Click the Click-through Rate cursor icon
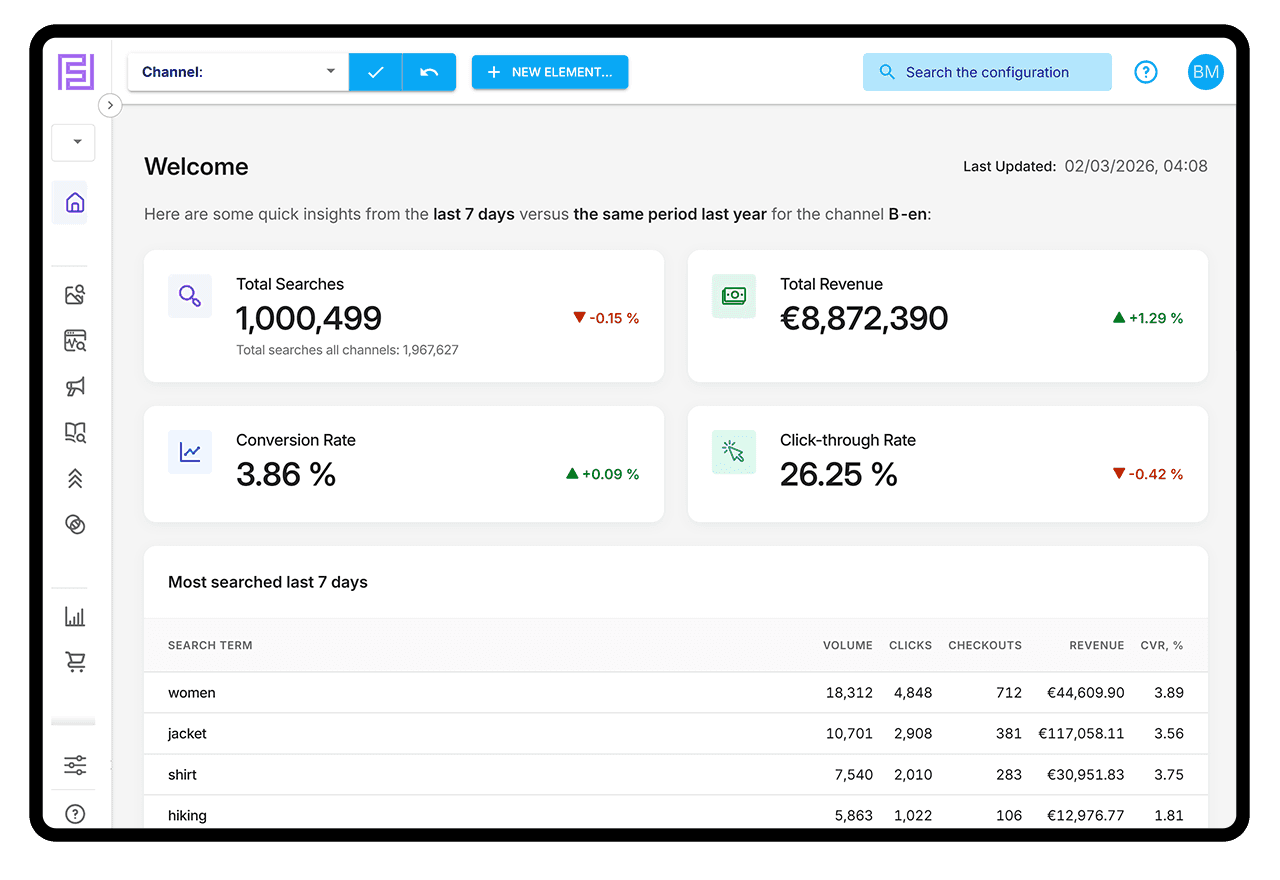 (734, 452)
